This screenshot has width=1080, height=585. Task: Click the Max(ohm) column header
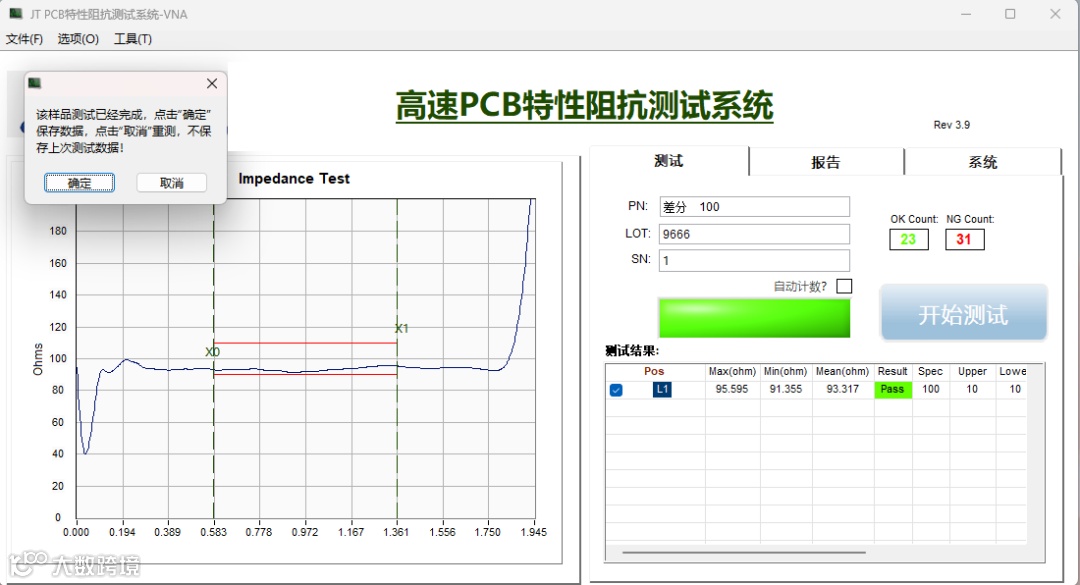pos(732,371)
